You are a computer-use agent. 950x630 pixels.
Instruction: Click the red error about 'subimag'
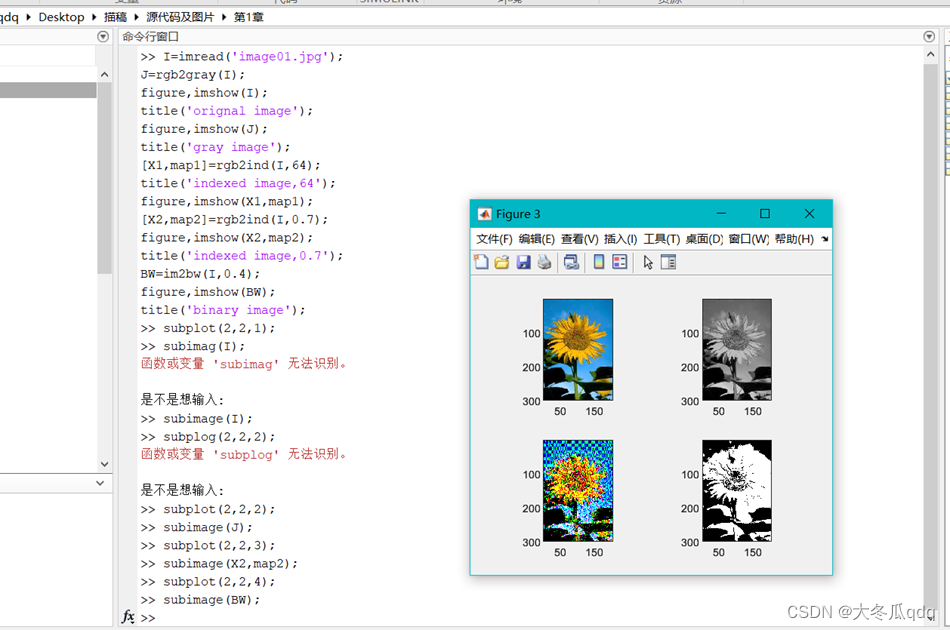tap(244, 363)
